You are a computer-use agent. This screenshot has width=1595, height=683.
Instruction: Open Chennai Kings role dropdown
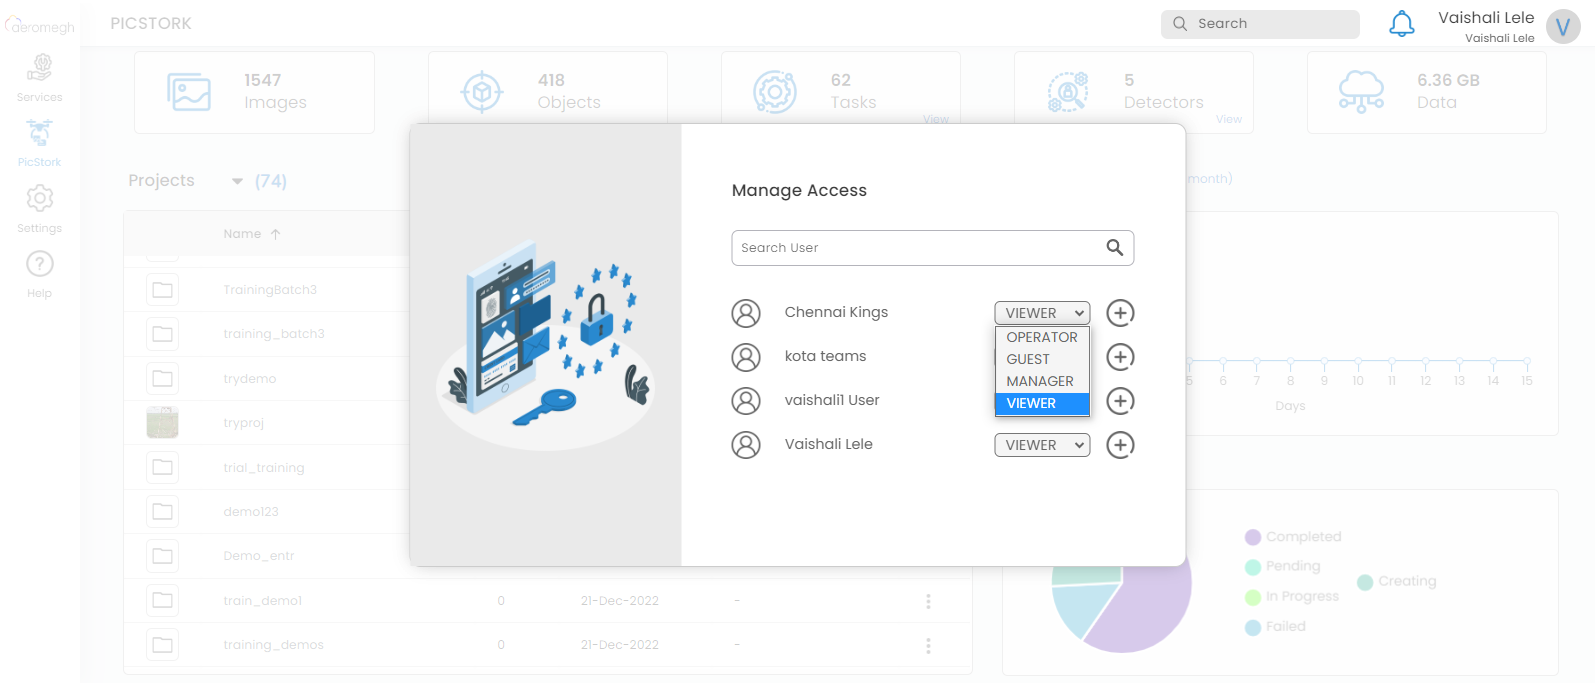[x=1042, y=313]
